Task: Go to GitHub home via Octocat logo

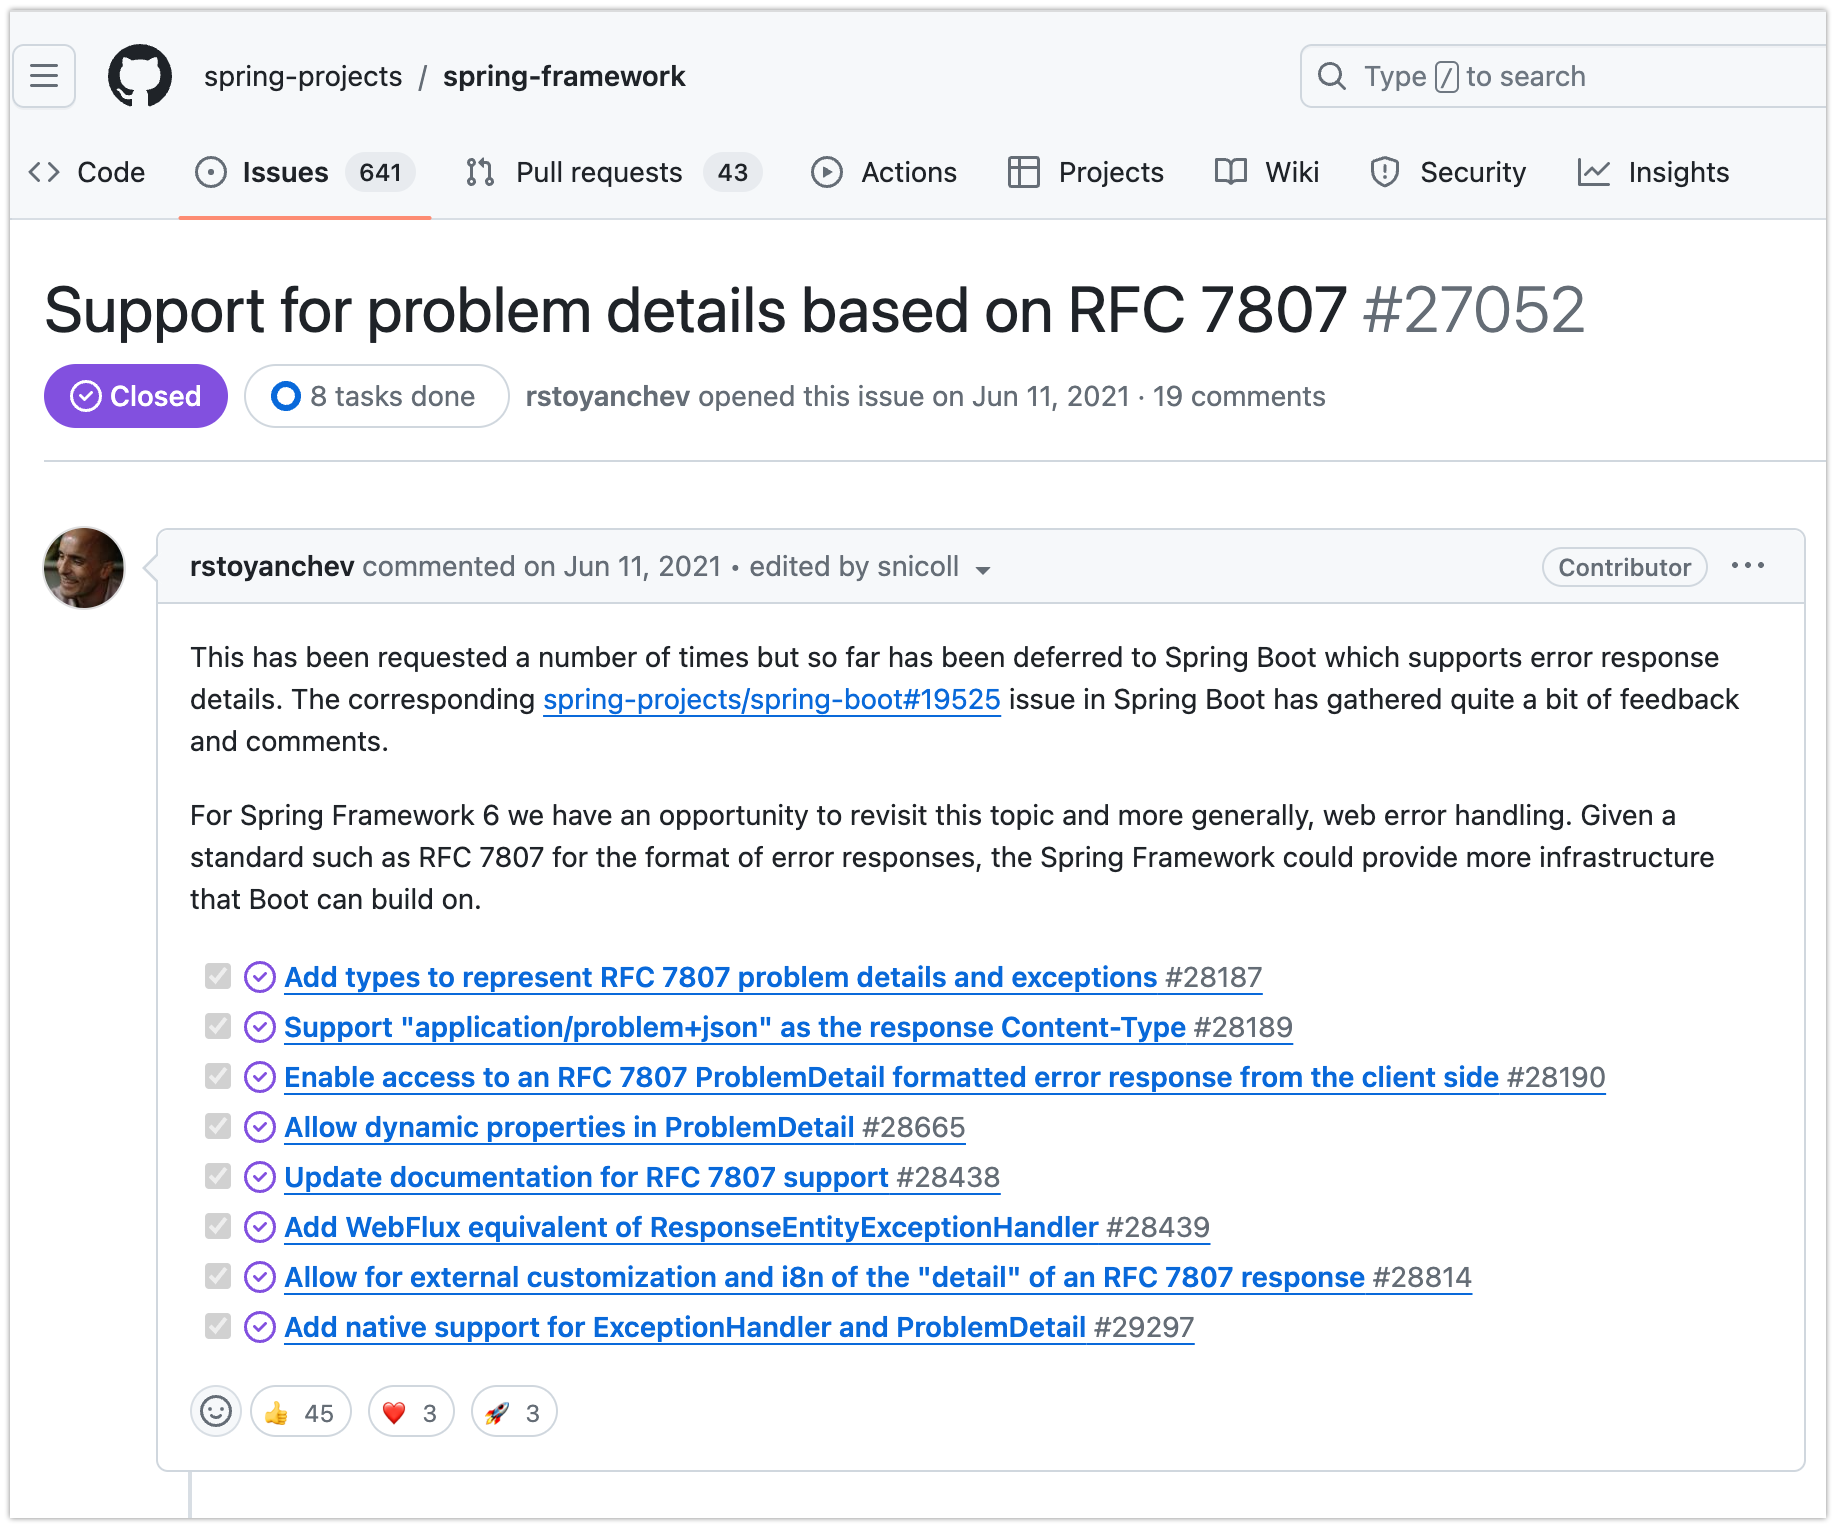Action: [x=140, y=76]
